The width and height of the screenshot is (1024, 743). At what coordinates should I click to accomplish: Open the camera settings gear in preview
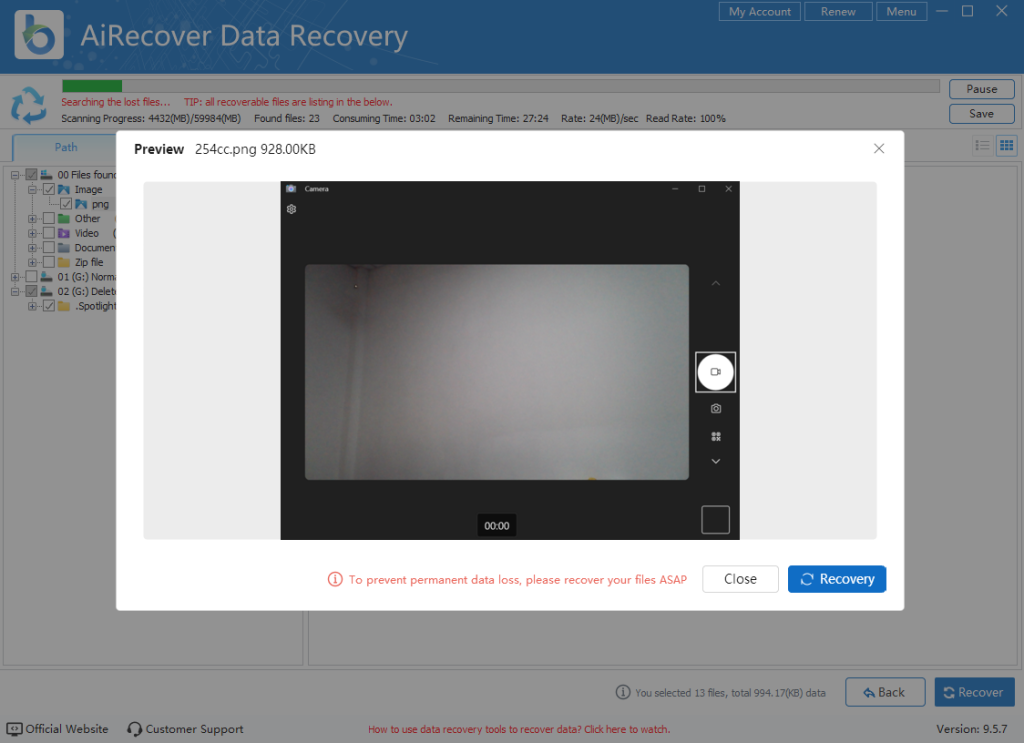click(x=291, y=209)
